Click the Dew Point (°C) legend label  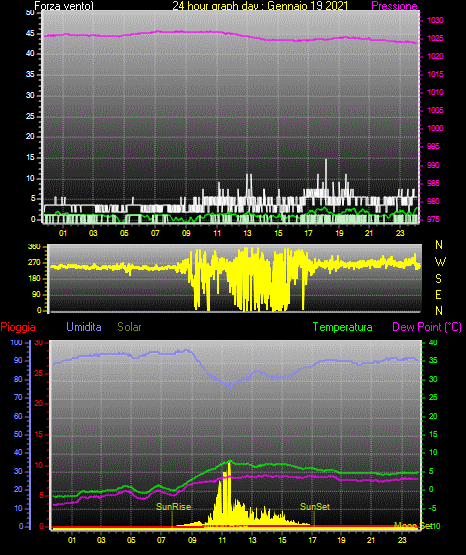[427, 327]
